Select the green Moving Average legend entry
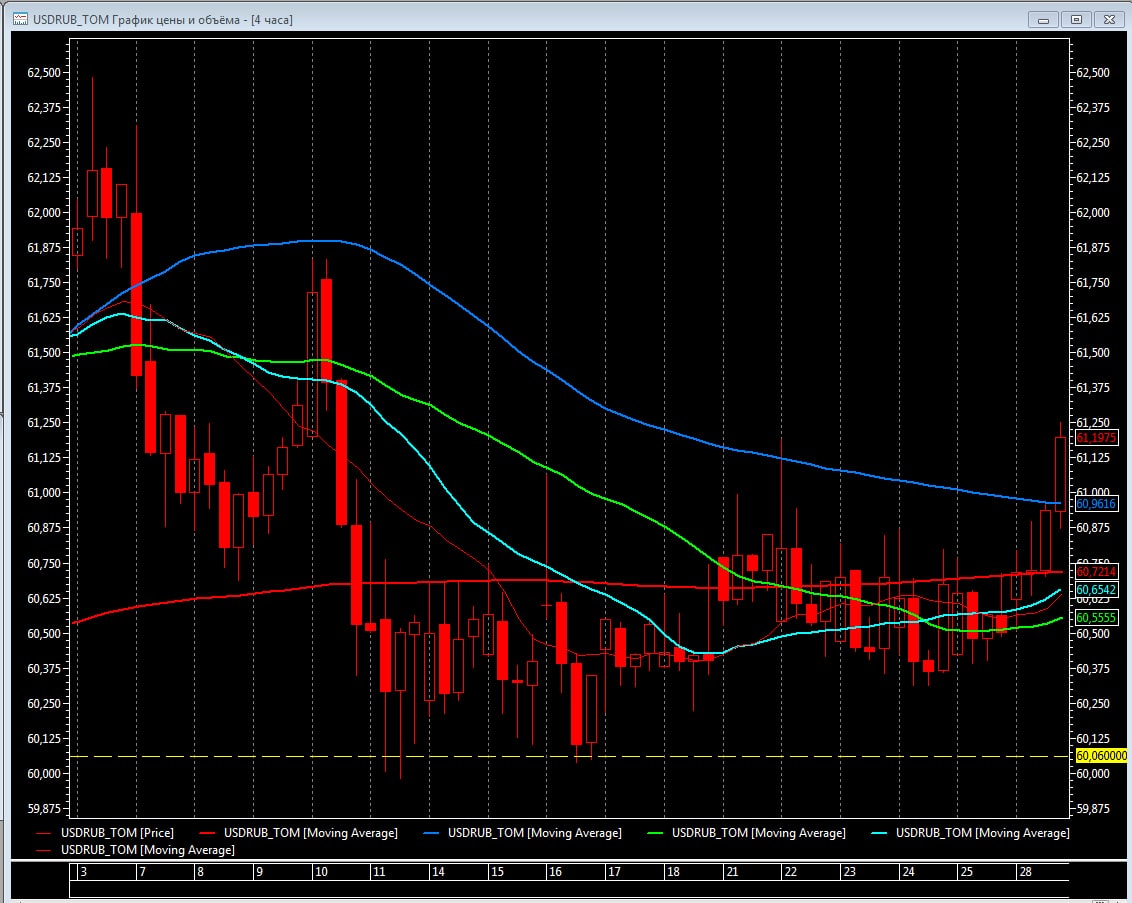 (x=758, y=832)
